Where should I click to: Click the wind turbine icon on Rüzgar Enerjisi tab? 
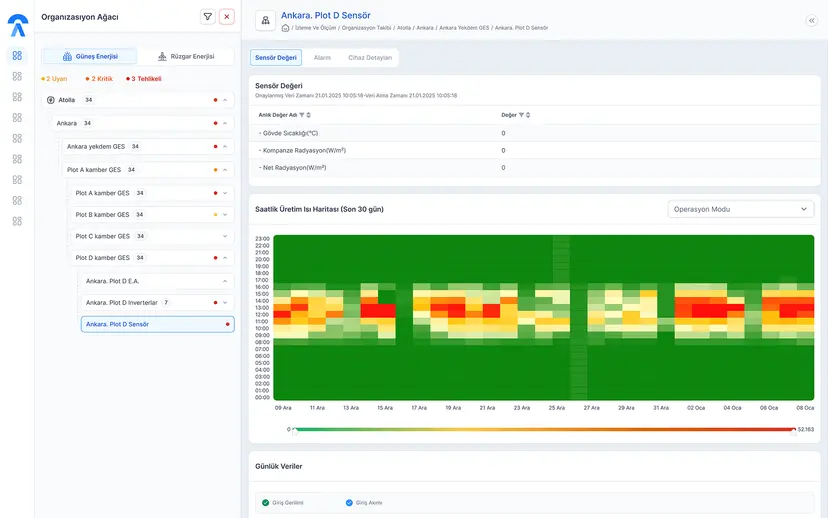tap(162, 56)
